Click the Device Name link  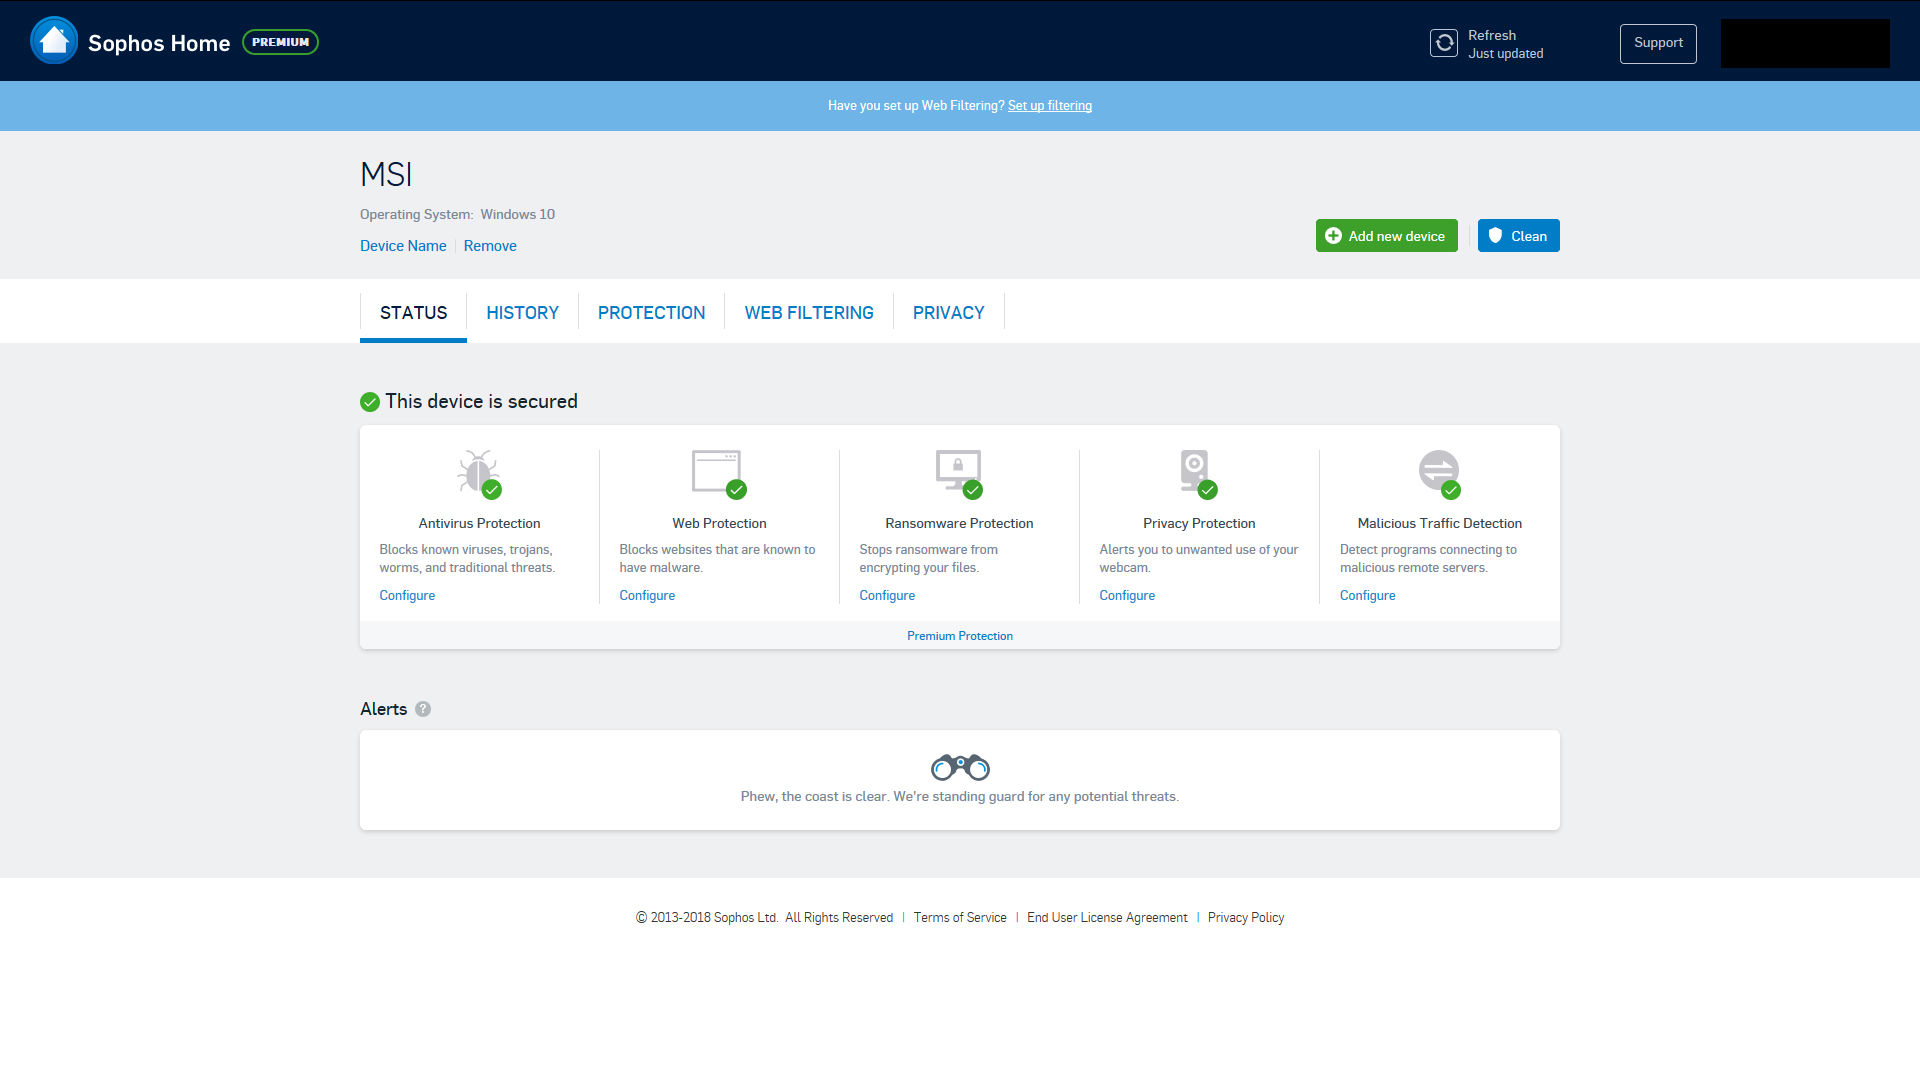pos(403,246)
